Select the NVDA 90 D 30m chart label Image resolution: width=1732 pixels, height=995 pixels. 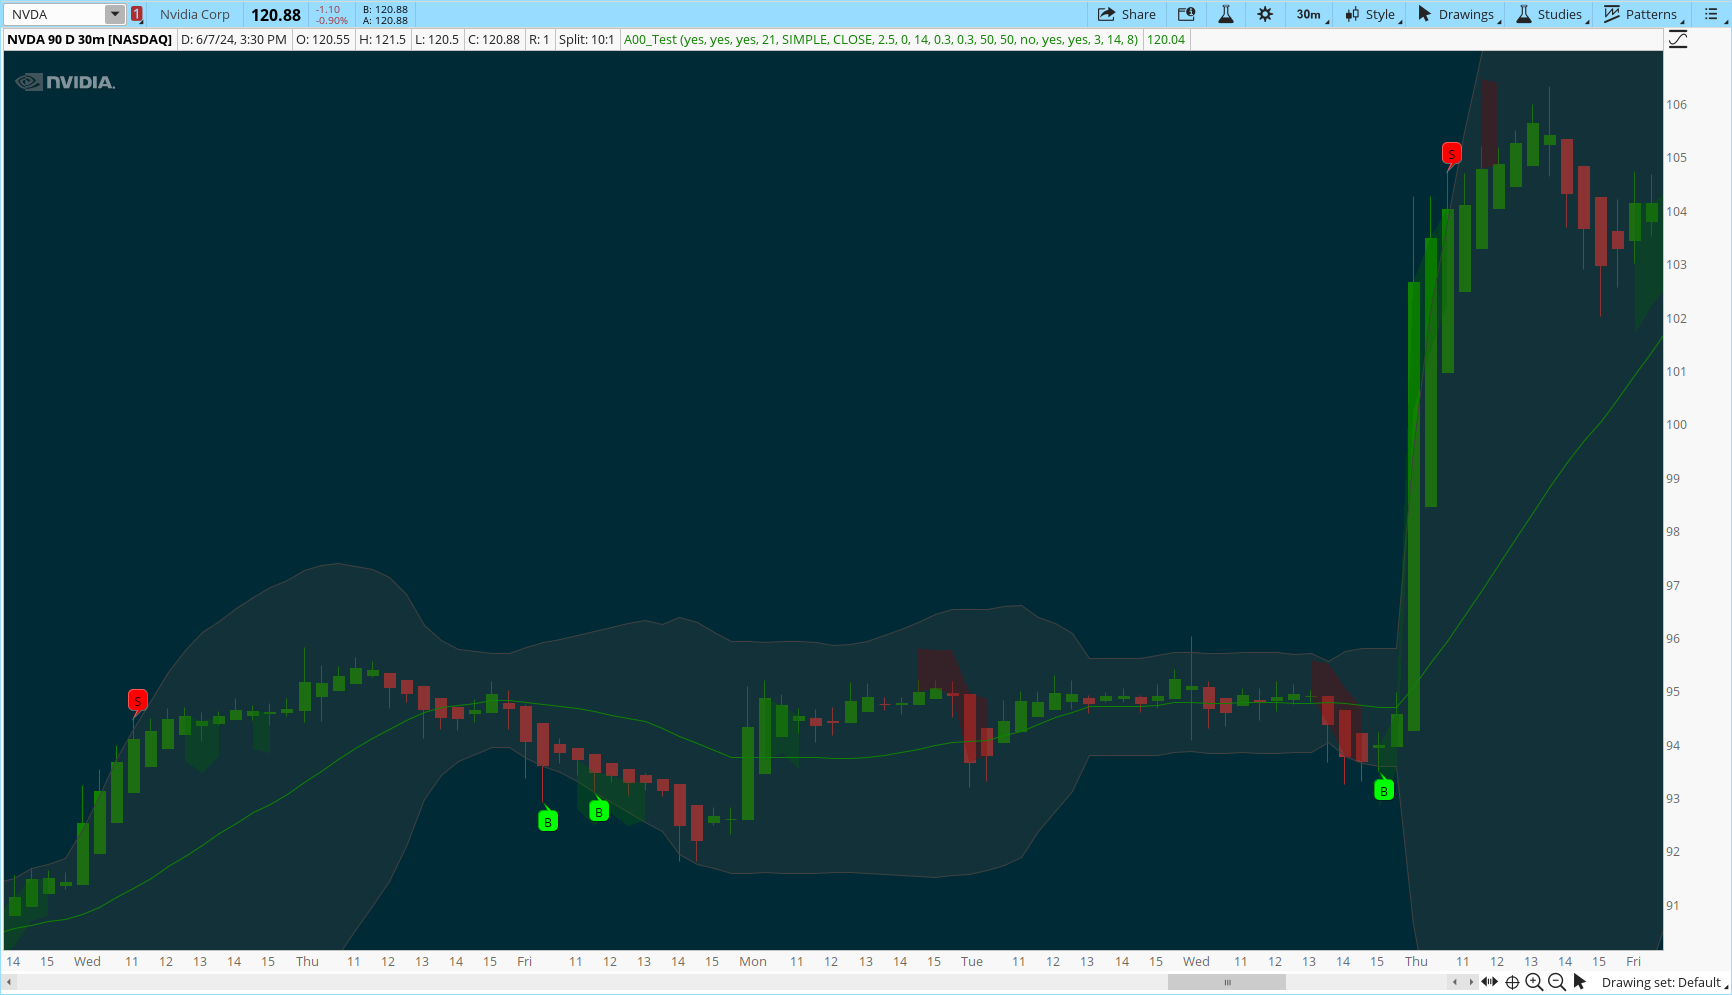pos(90,40)
